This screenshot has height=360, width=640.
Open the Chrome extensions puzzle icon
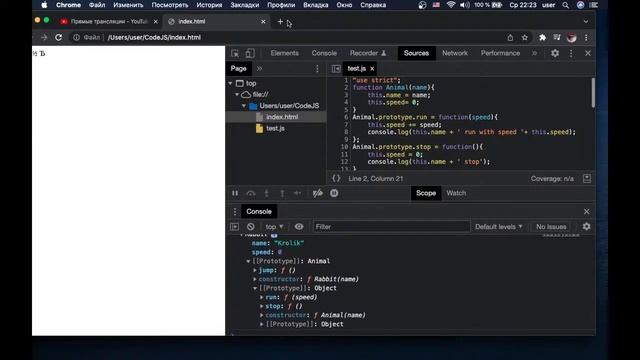[542, 37]
